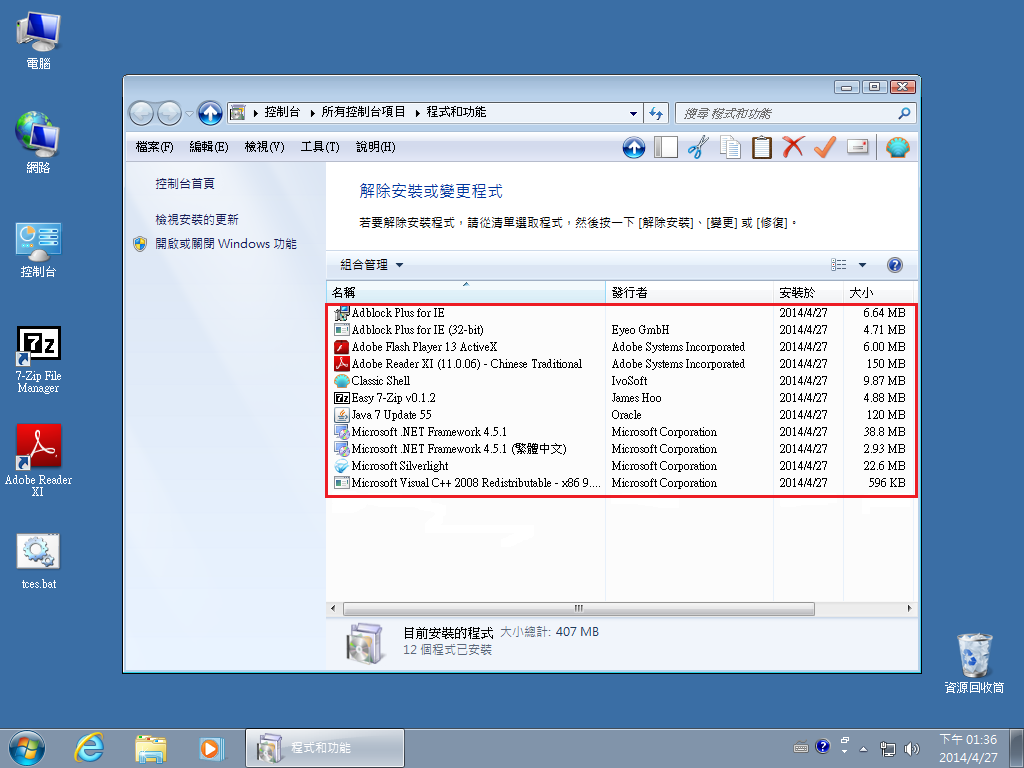Select the 電腦 desktop icon
This screenshot has height=768, width=1024.
pyautogui.click(x=39, y=40)
